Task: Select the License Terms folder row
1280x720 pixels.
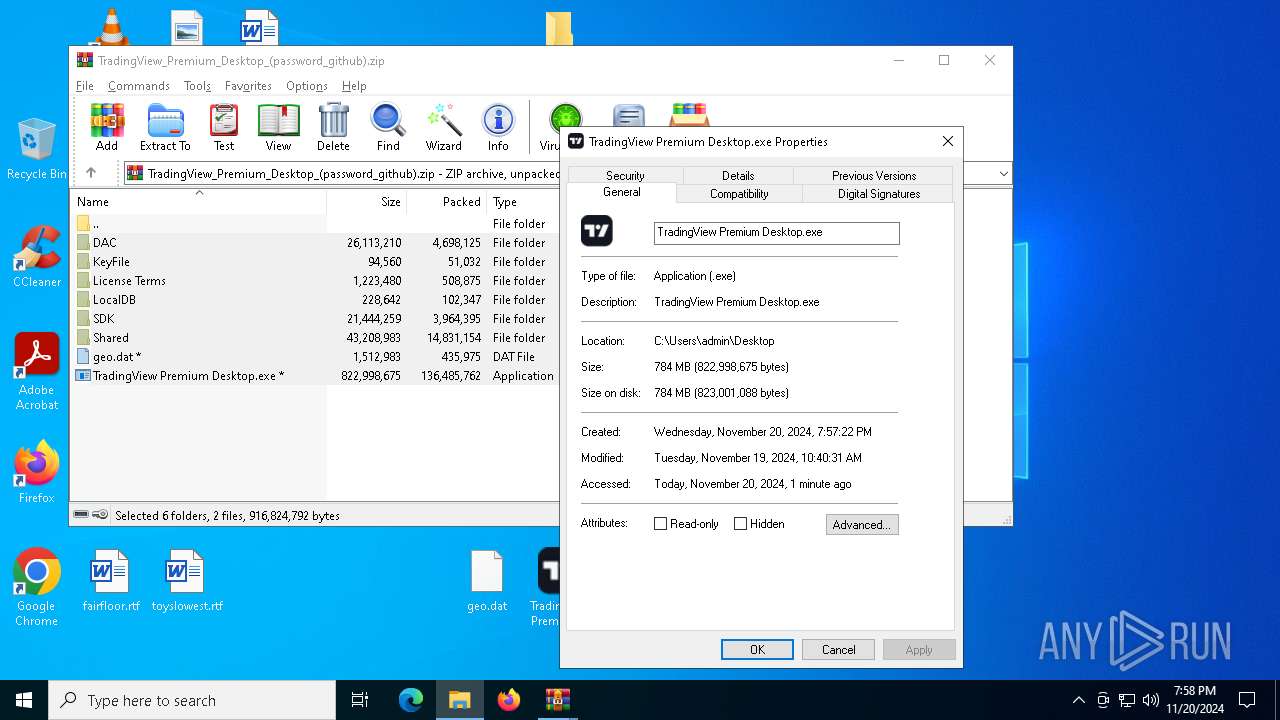Action: point(314,281)
